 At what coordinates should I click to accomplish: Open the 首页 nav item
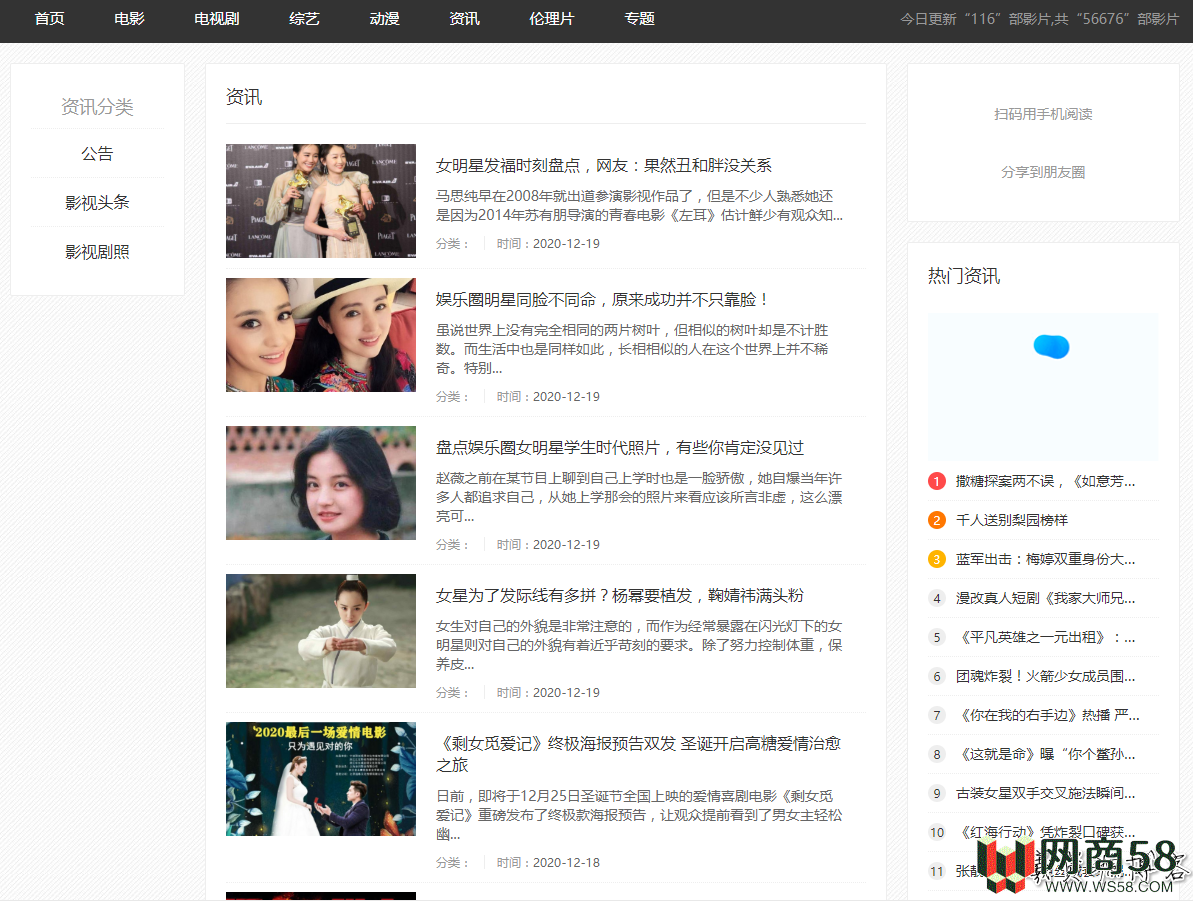point(49,19)
